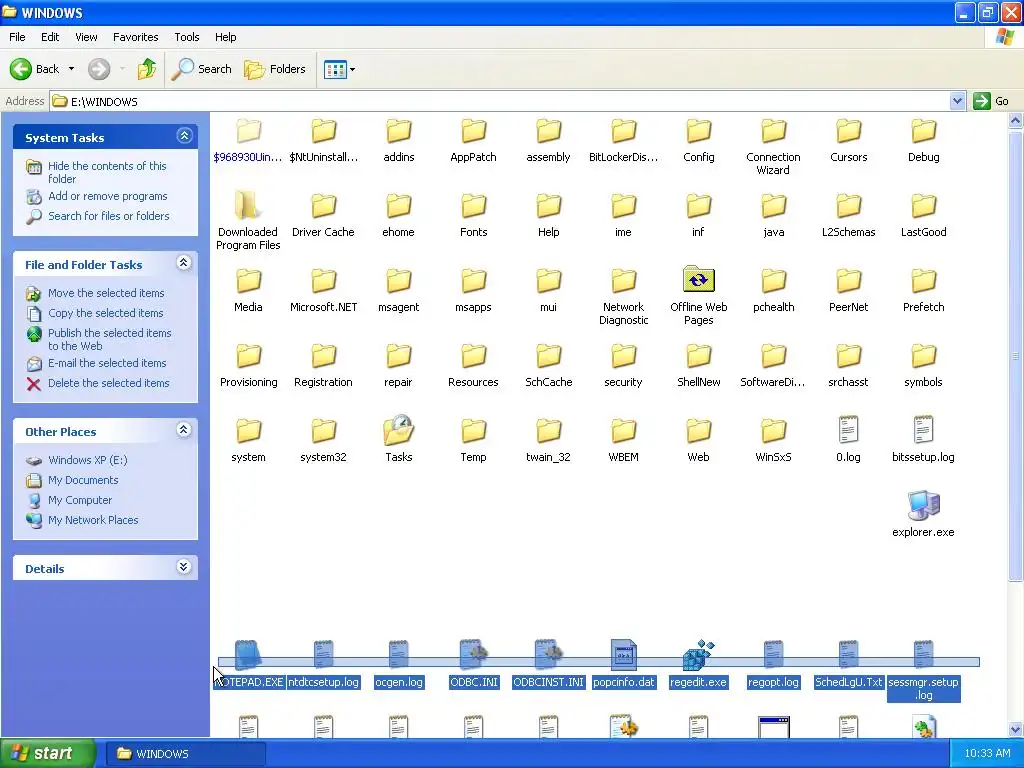
Task: Click Delete the selected items link
Action: click(108, 383)
